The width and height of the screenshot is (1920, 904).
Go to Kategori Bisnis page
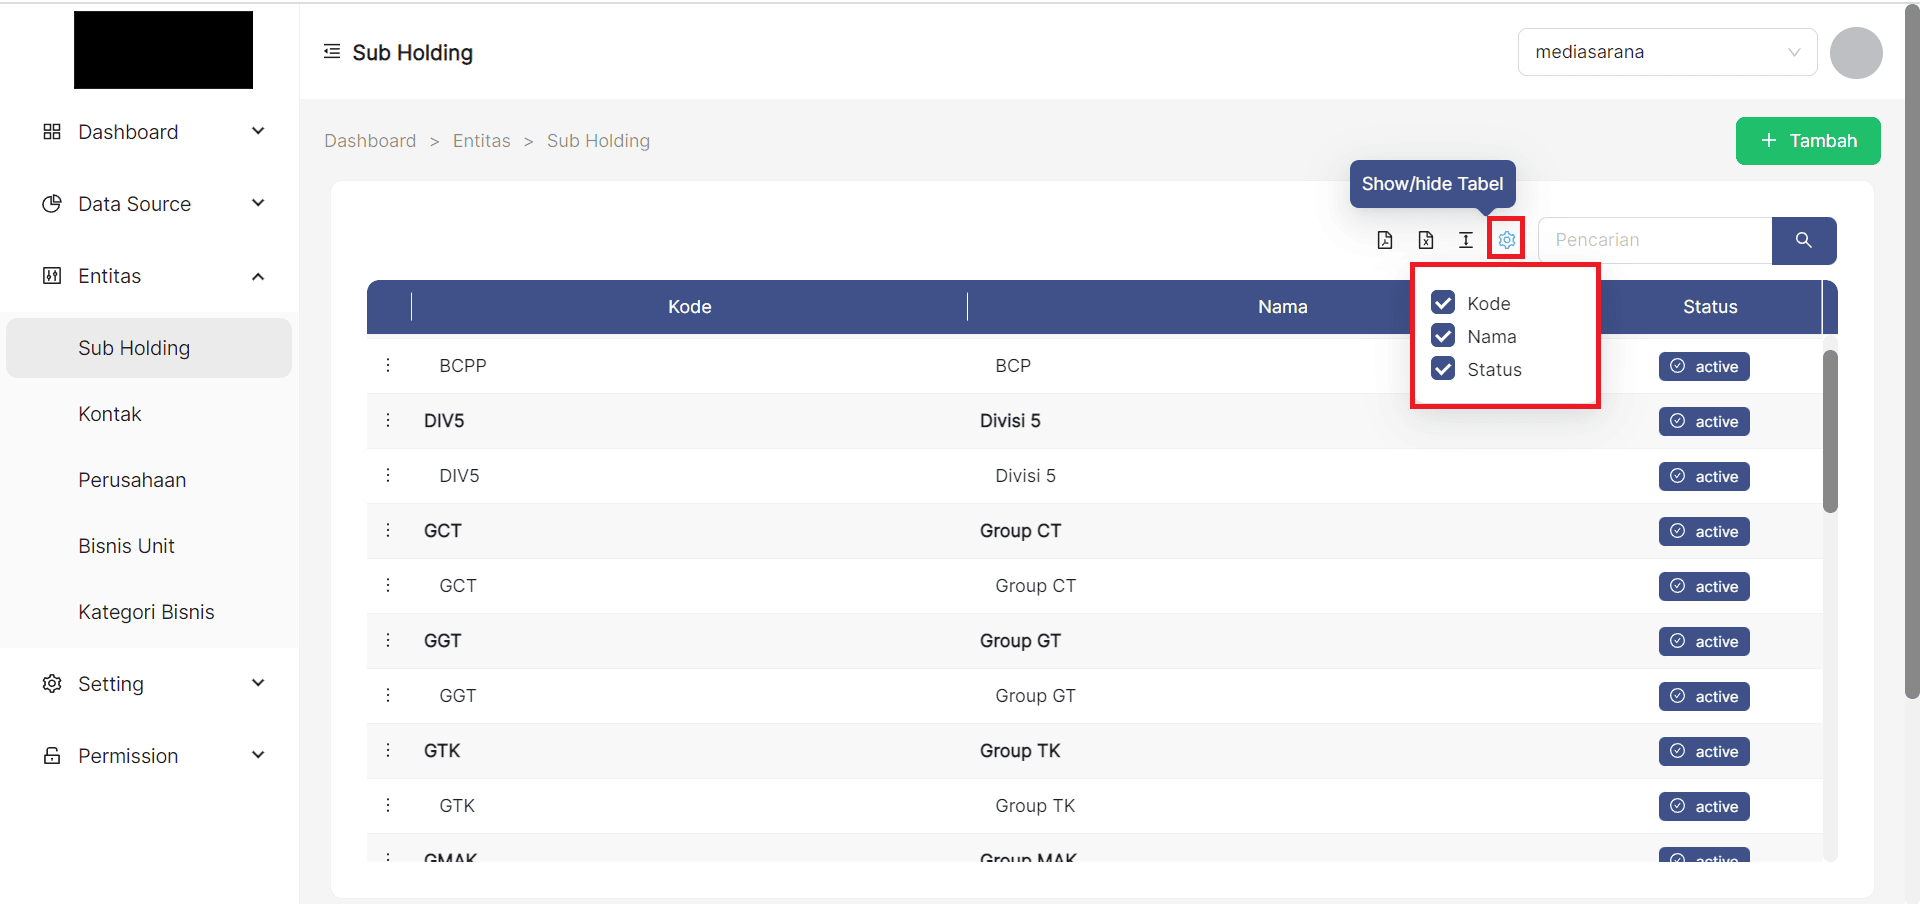click(146, 612)
